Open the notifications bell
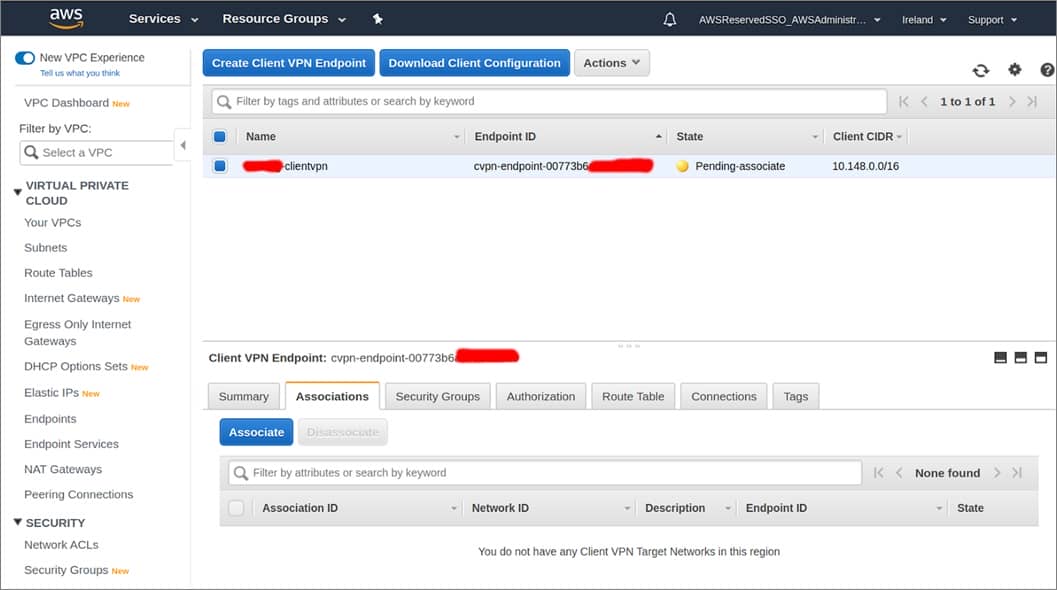1057x590 pixels. click(669, 20)
